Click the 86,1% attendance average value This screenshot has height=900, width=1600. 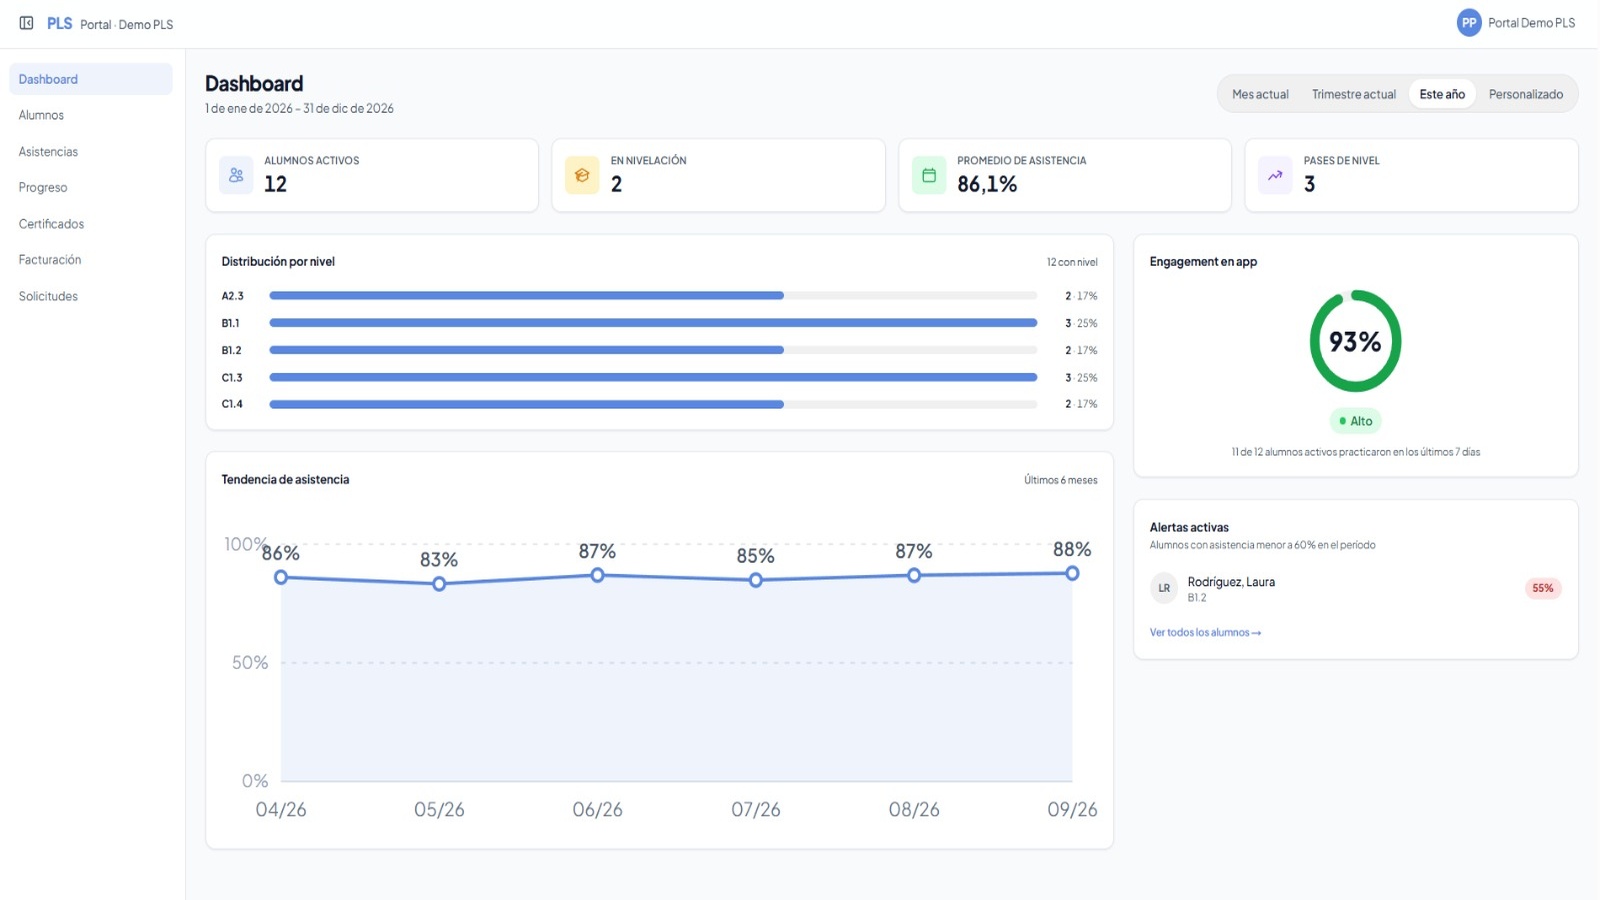(987, 184)
